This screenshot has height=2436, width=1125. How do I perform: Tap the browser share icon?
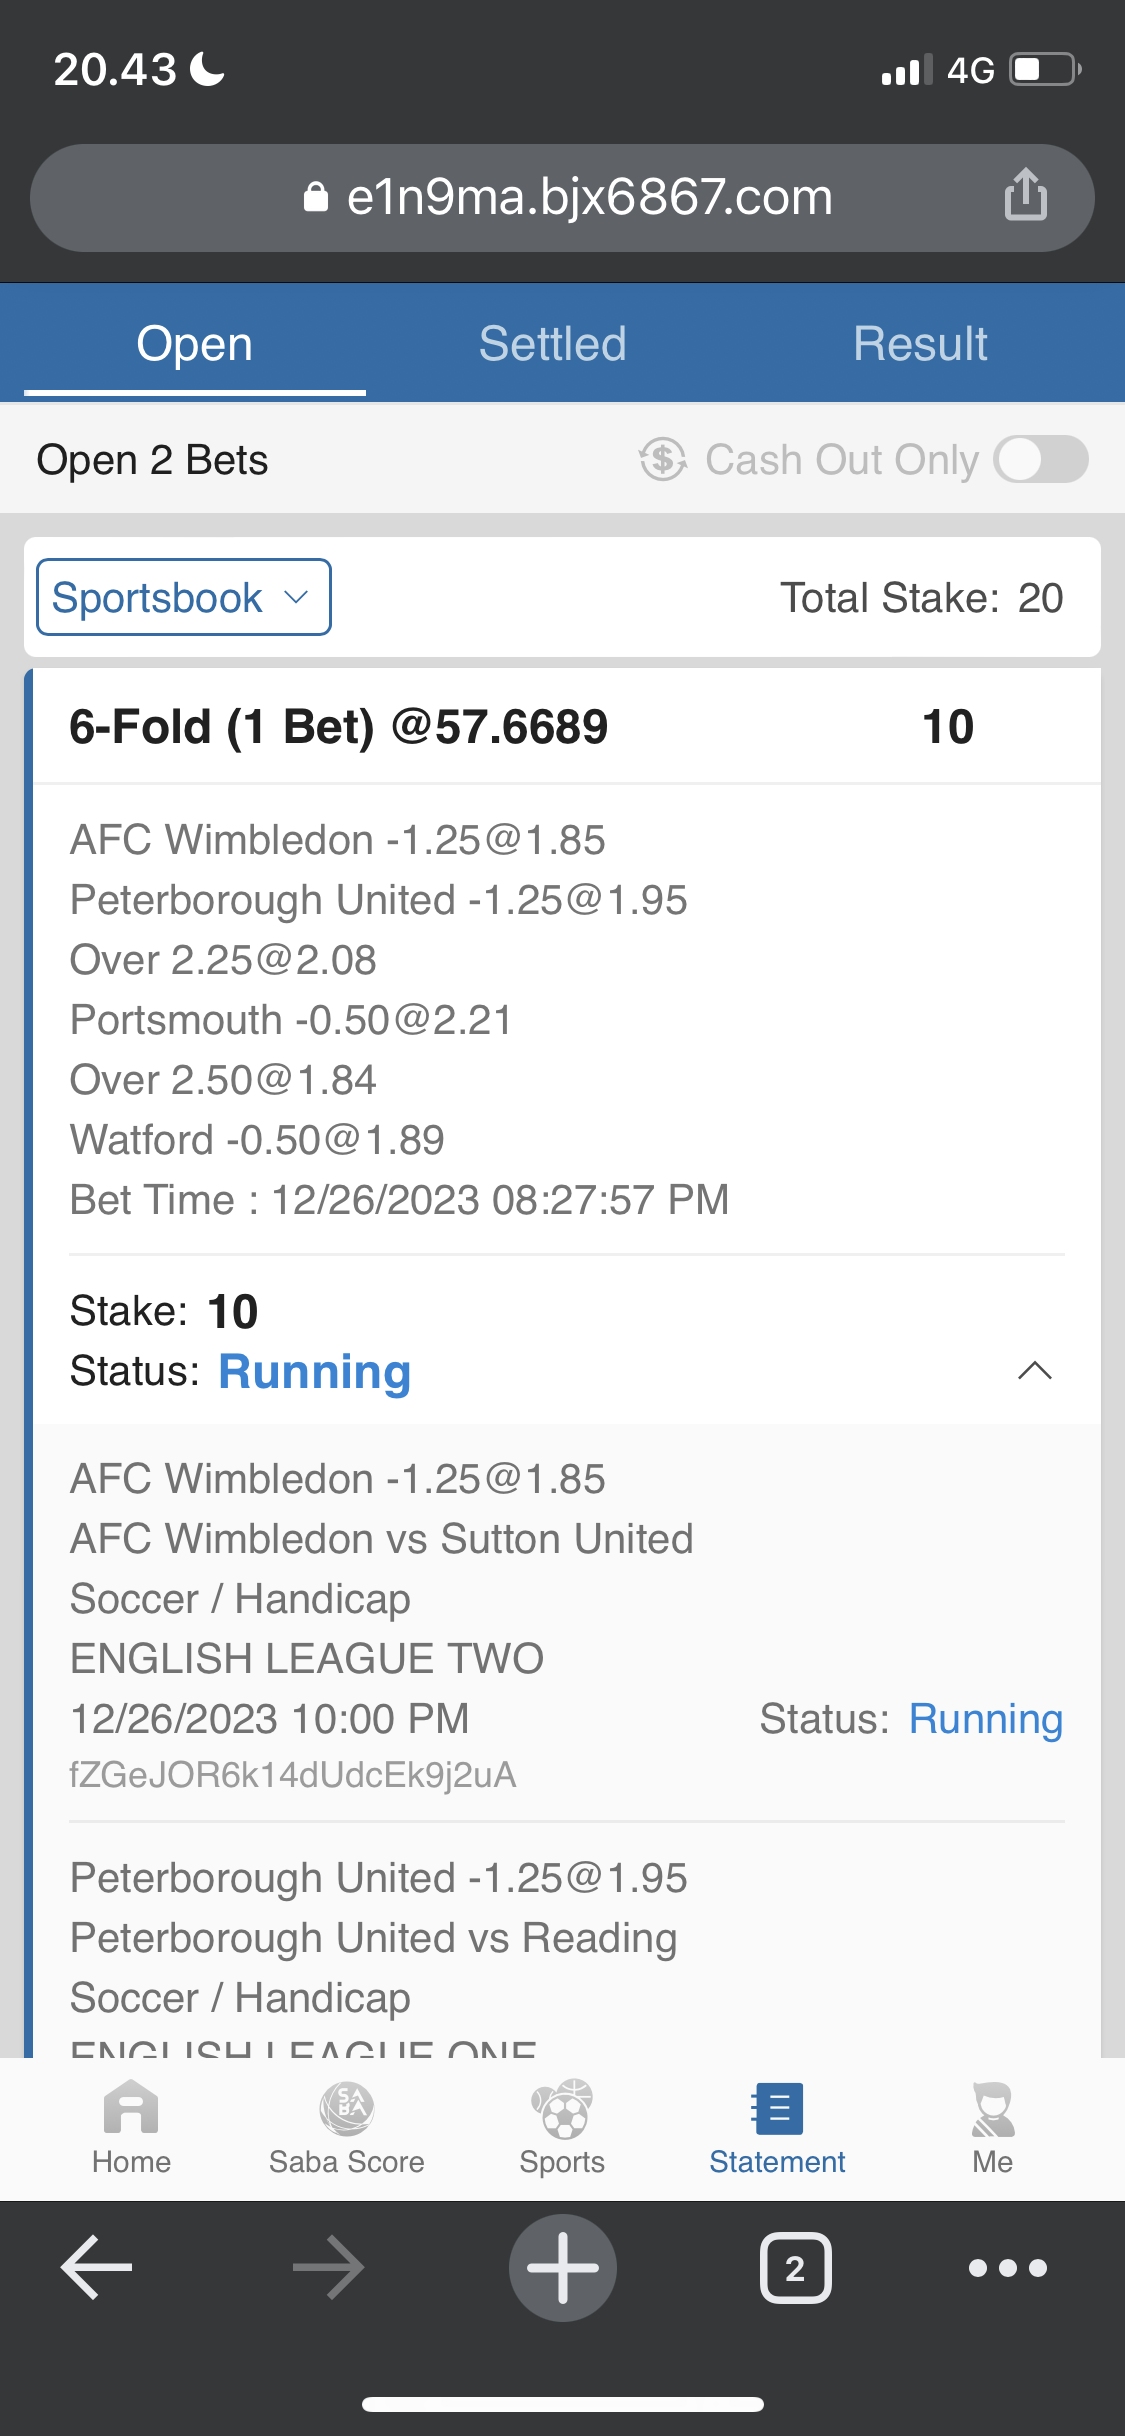1025,195
